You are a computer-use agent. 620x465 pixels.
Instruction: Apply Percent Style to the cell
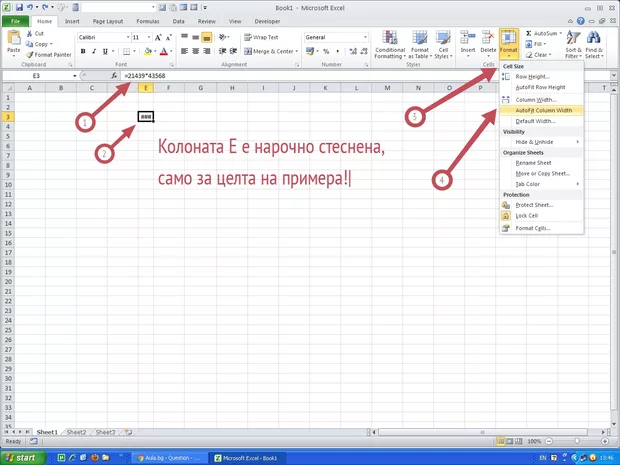[326, 51]
